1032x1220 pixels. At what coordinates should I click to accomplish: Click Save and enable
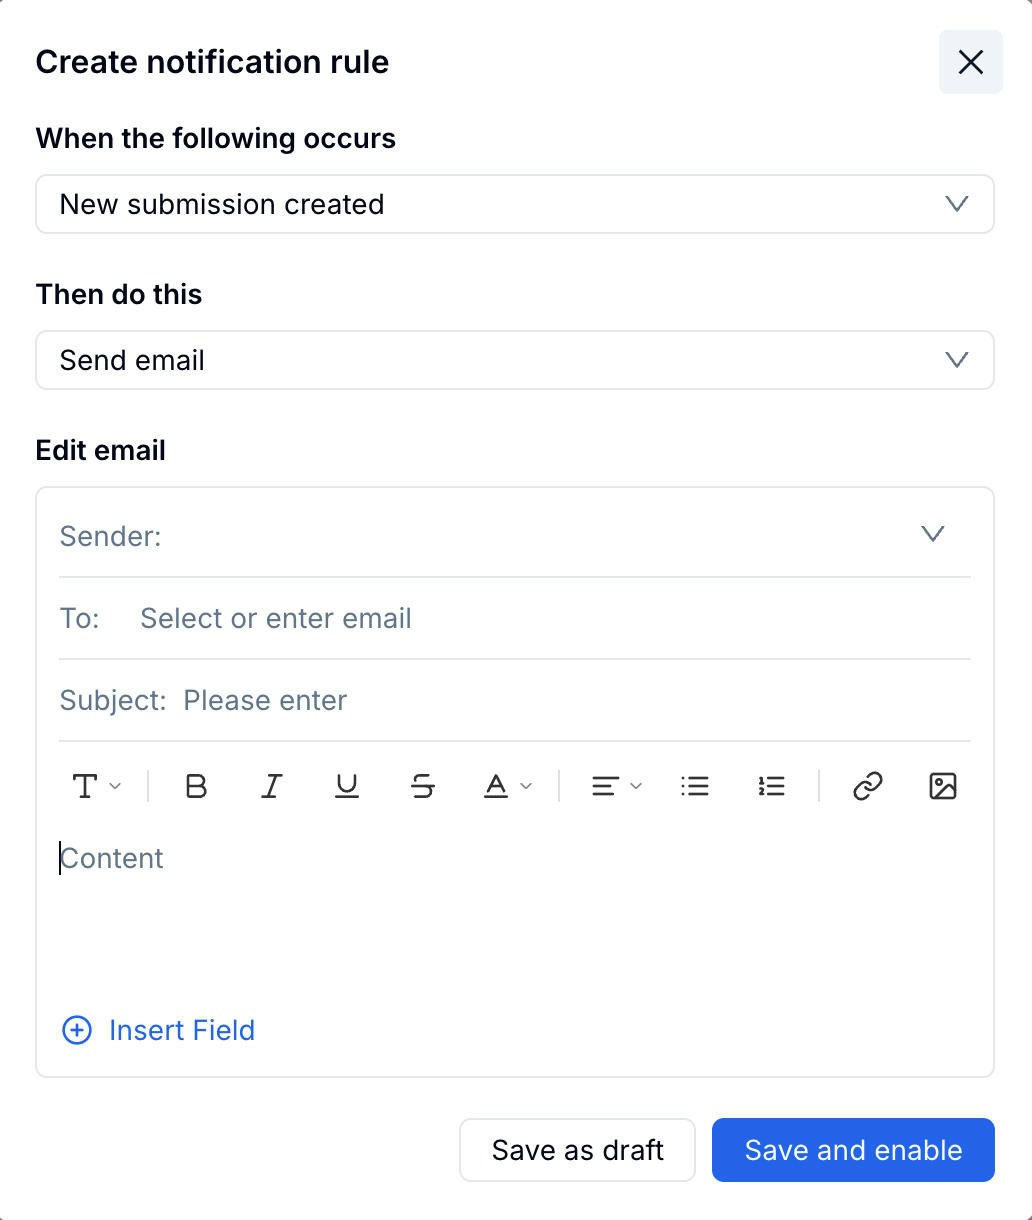tap(852, 1150)
